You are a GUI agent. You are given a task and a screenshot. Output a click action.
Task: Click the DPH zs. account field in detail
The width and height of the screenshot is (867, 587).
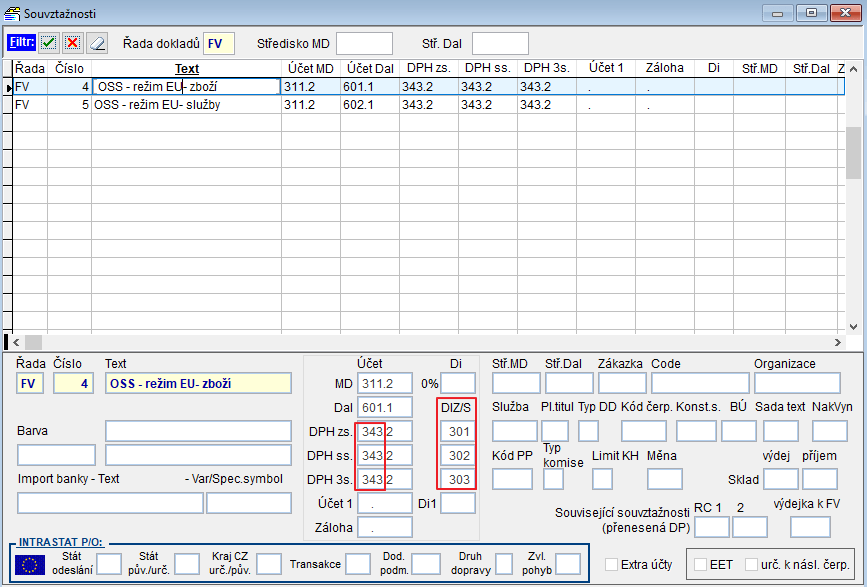click(x=385, y=432)
